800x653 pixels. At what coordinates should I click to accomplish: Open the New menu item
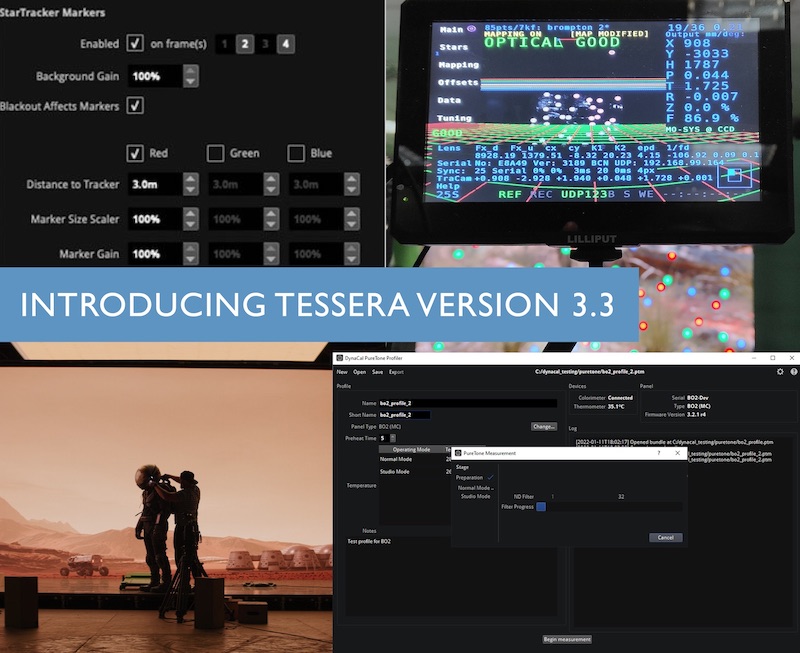[342, 372]
